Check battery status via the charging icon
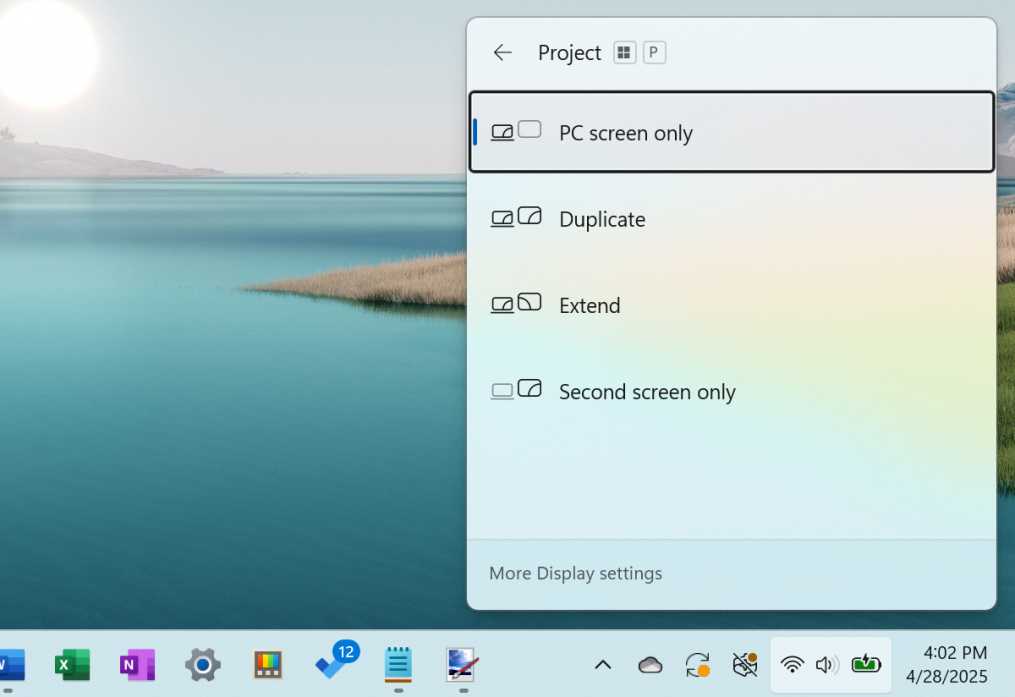 coord(866,665)
